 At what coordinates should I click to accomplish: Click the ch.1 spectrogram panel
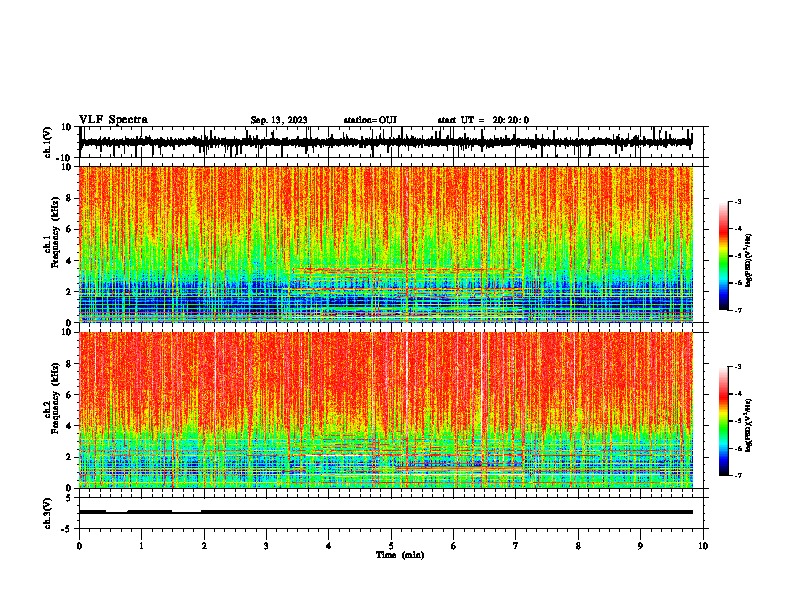(386, 244)
